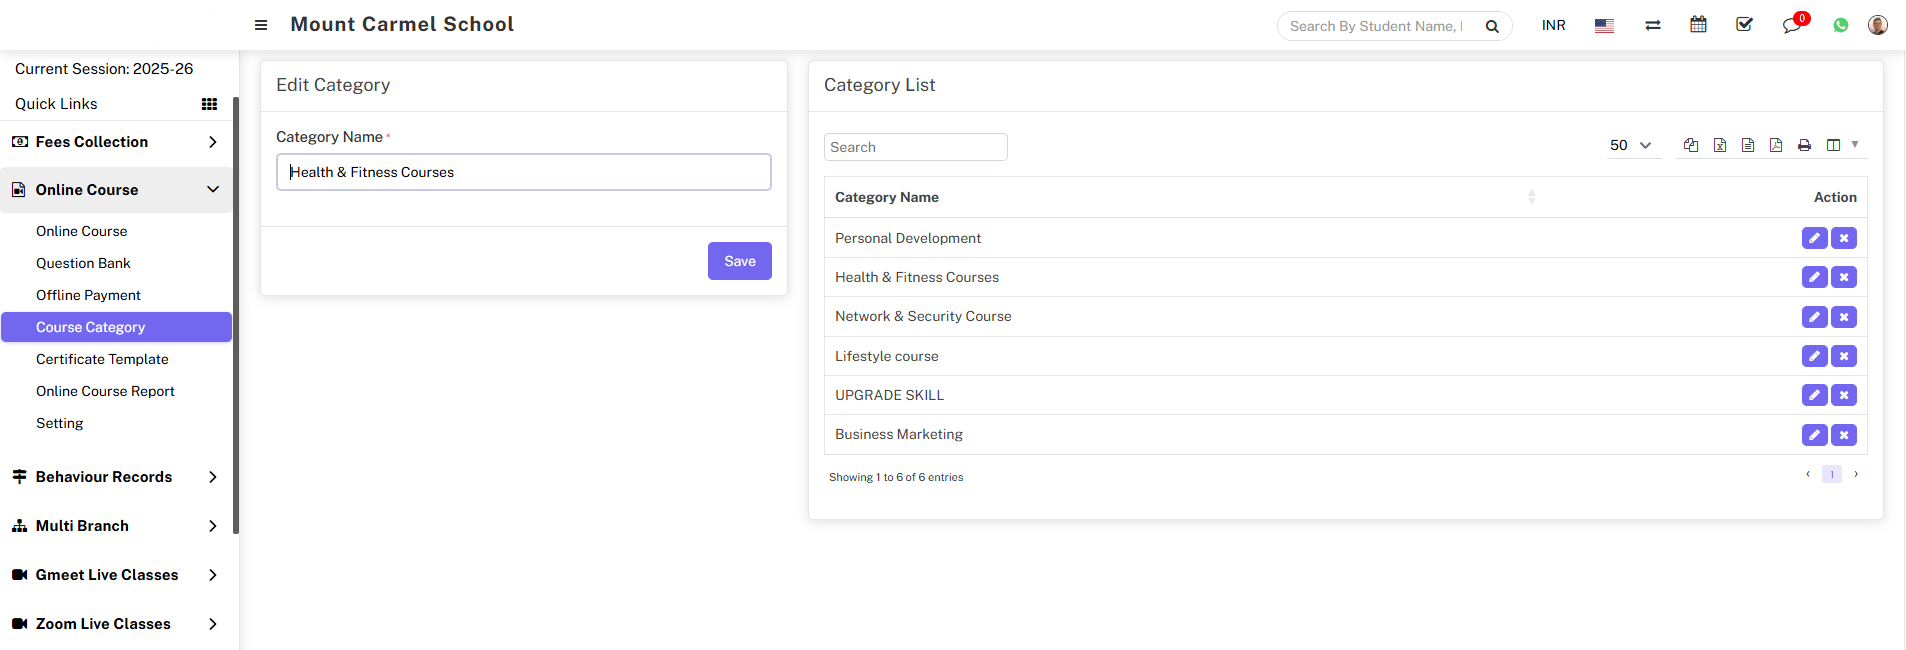Export category list to Excel

point(1720,145)
